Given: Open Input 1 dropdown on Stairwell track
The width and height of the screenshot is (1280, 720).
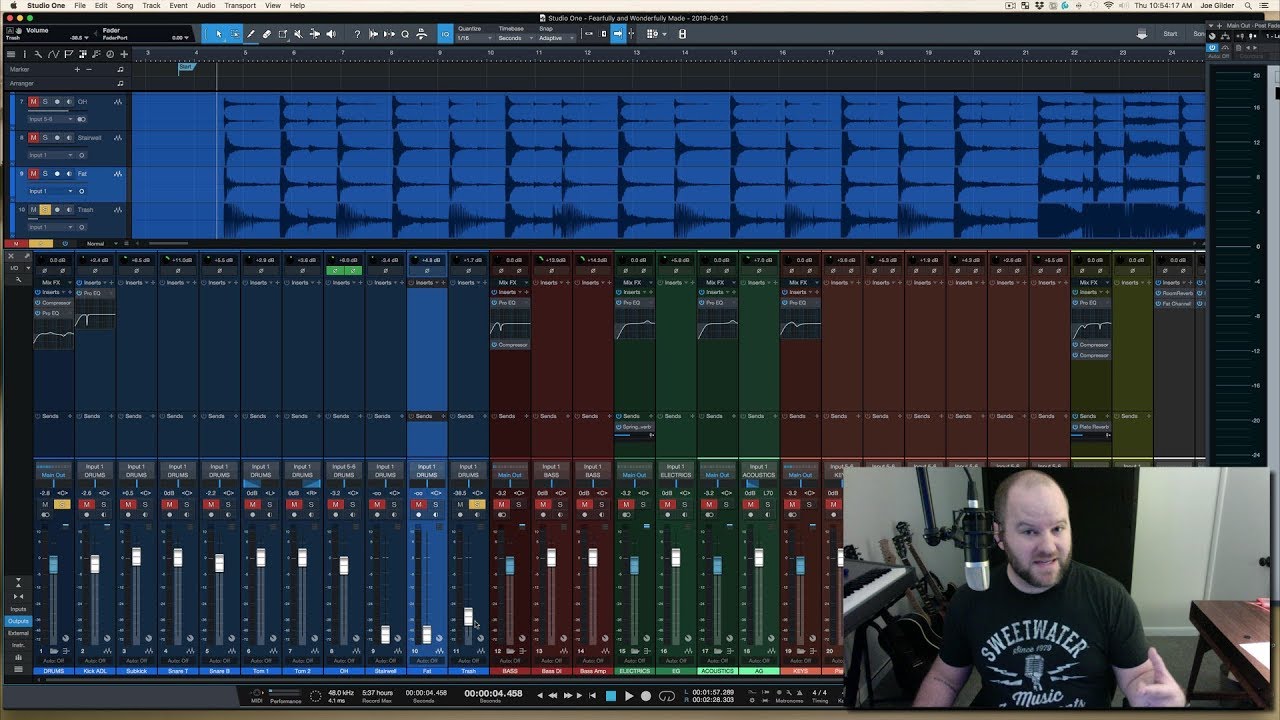Looking at the screenshot, I should click(51, 155).
